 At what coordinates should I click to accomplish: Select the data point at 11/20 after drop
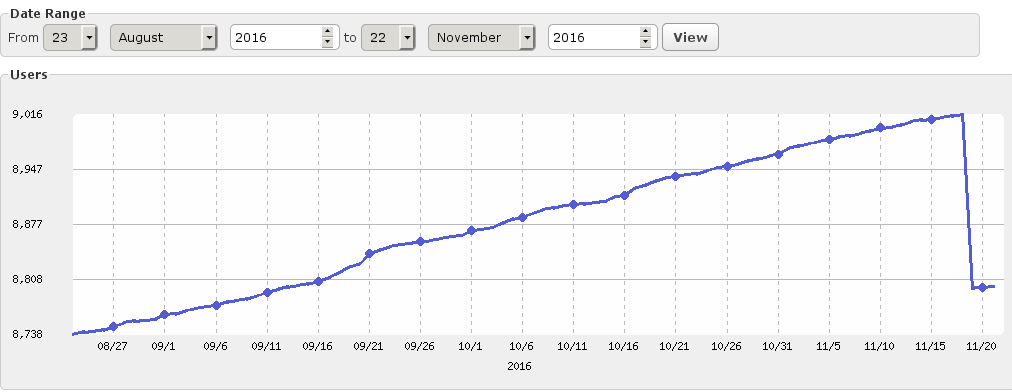click(x=982, y=287)
